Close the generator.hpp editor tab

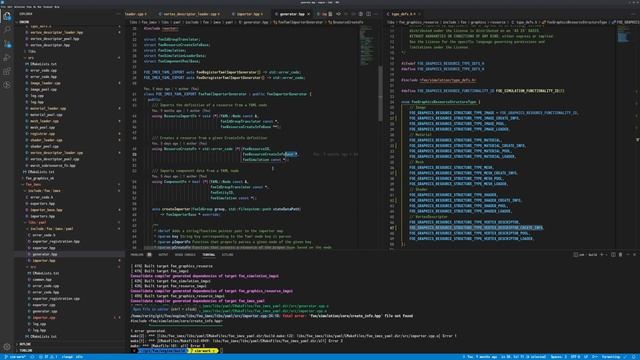coord(309,14)
